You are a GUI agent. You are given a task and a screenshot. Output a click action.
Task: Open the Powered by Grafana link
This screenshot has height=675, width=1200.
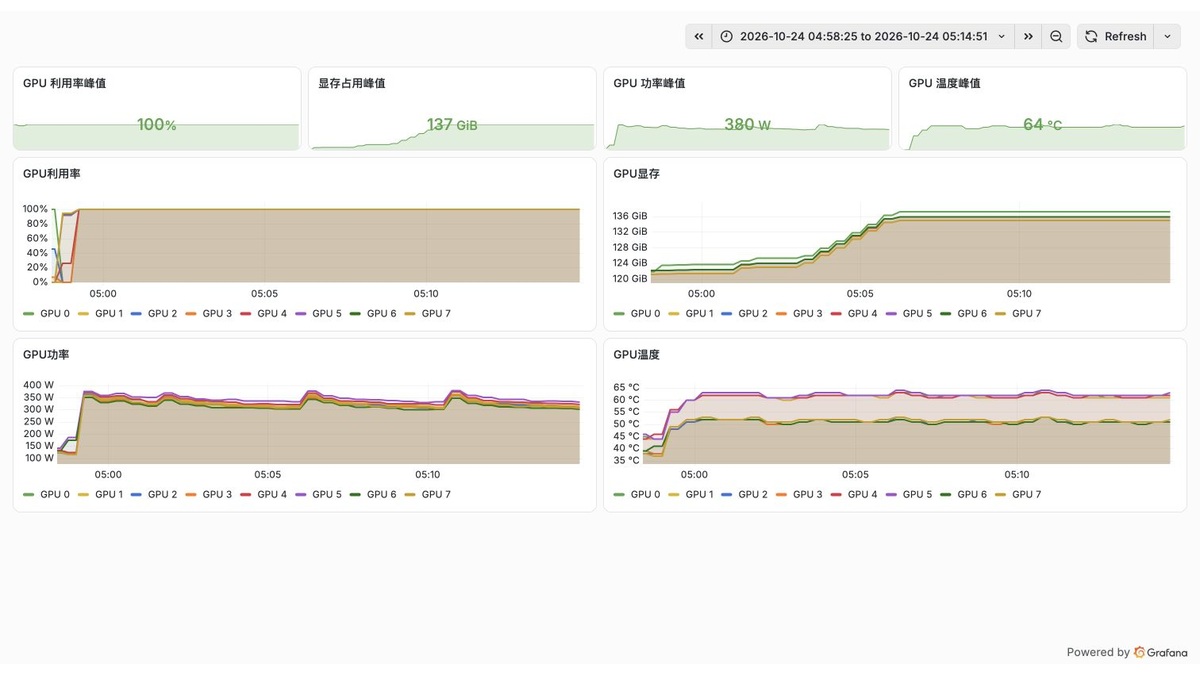click(x=1128, y=652)
